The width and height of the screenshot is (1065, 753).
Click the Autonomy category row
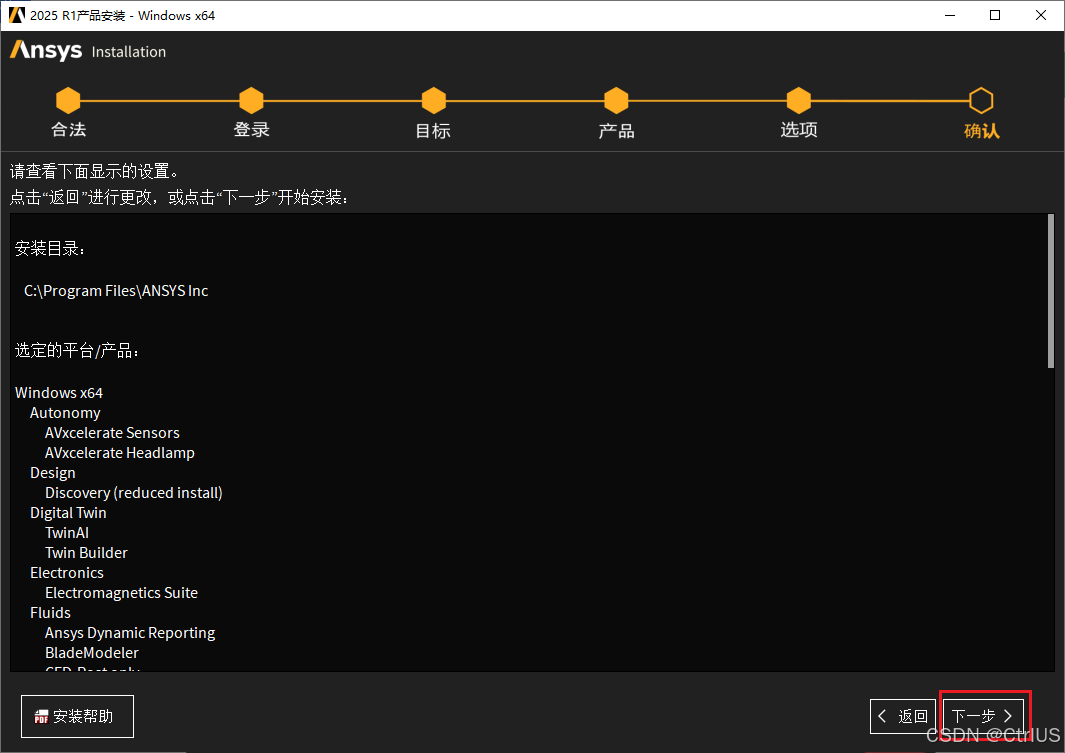(x=65, y=413)
